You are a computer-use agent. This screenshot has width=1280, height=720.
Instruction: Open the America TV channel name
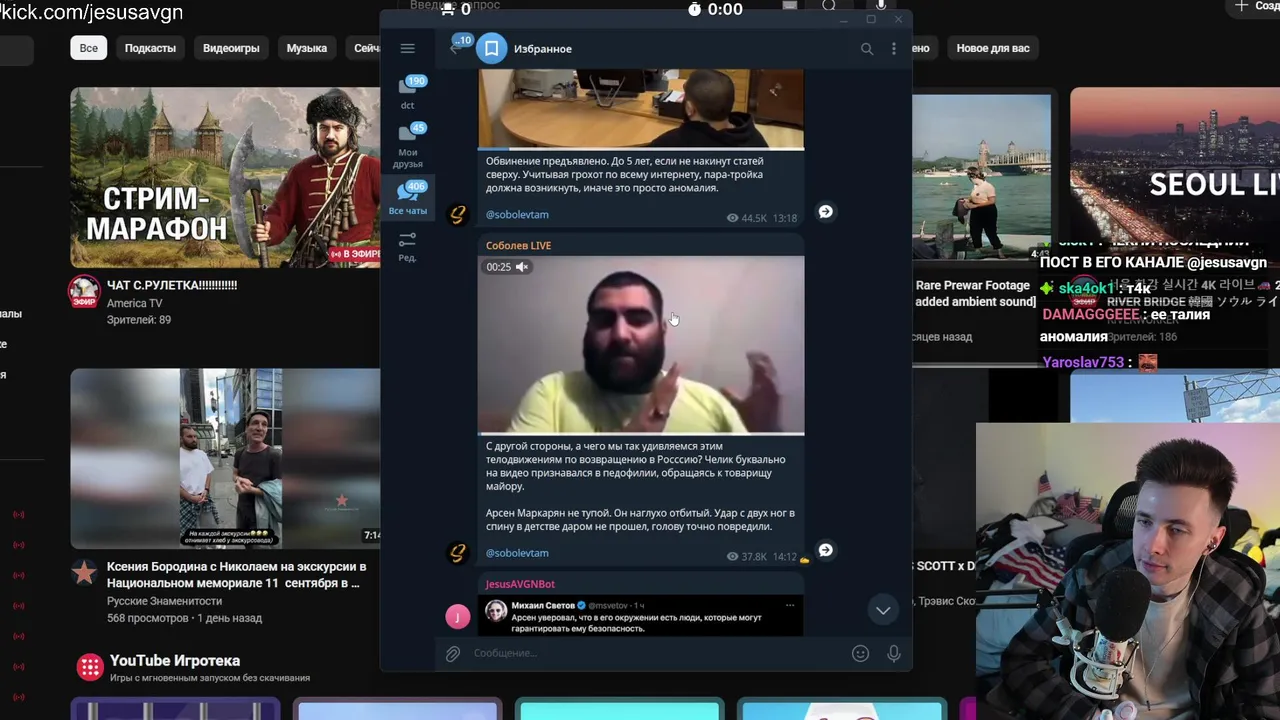click(134, 303)
